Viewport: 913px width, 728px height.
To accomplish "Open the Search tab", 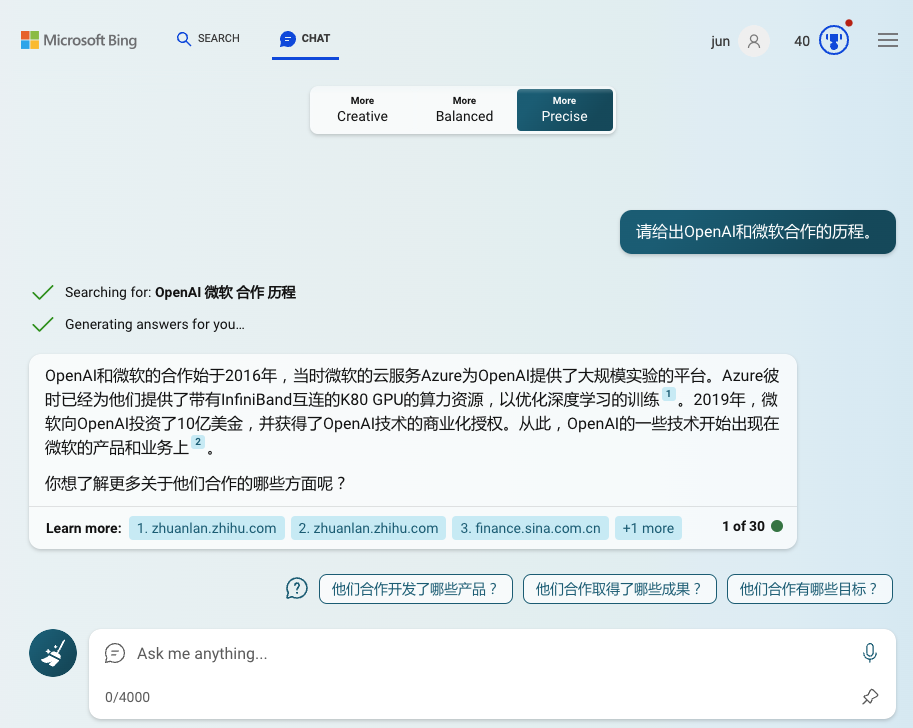I will coord(208,38).
